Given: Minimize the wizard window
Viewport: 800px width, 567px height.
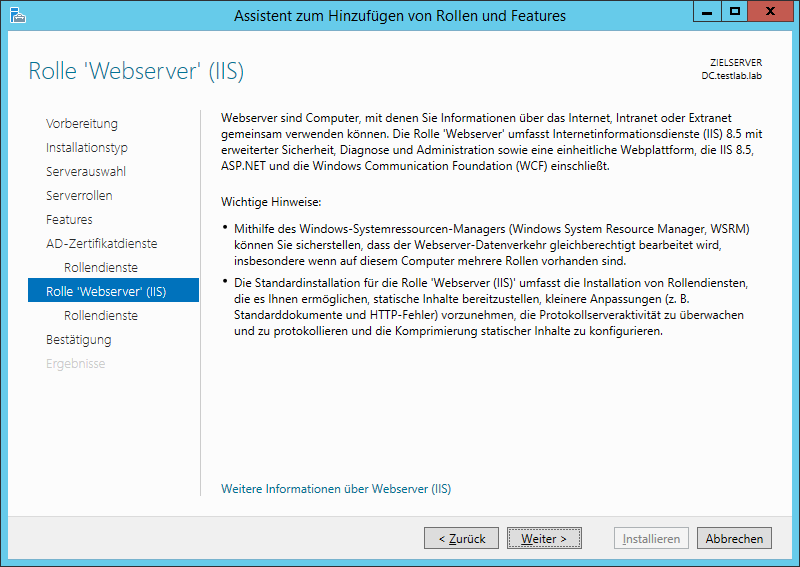Looking at the screenshot, I should pos(707,12).
